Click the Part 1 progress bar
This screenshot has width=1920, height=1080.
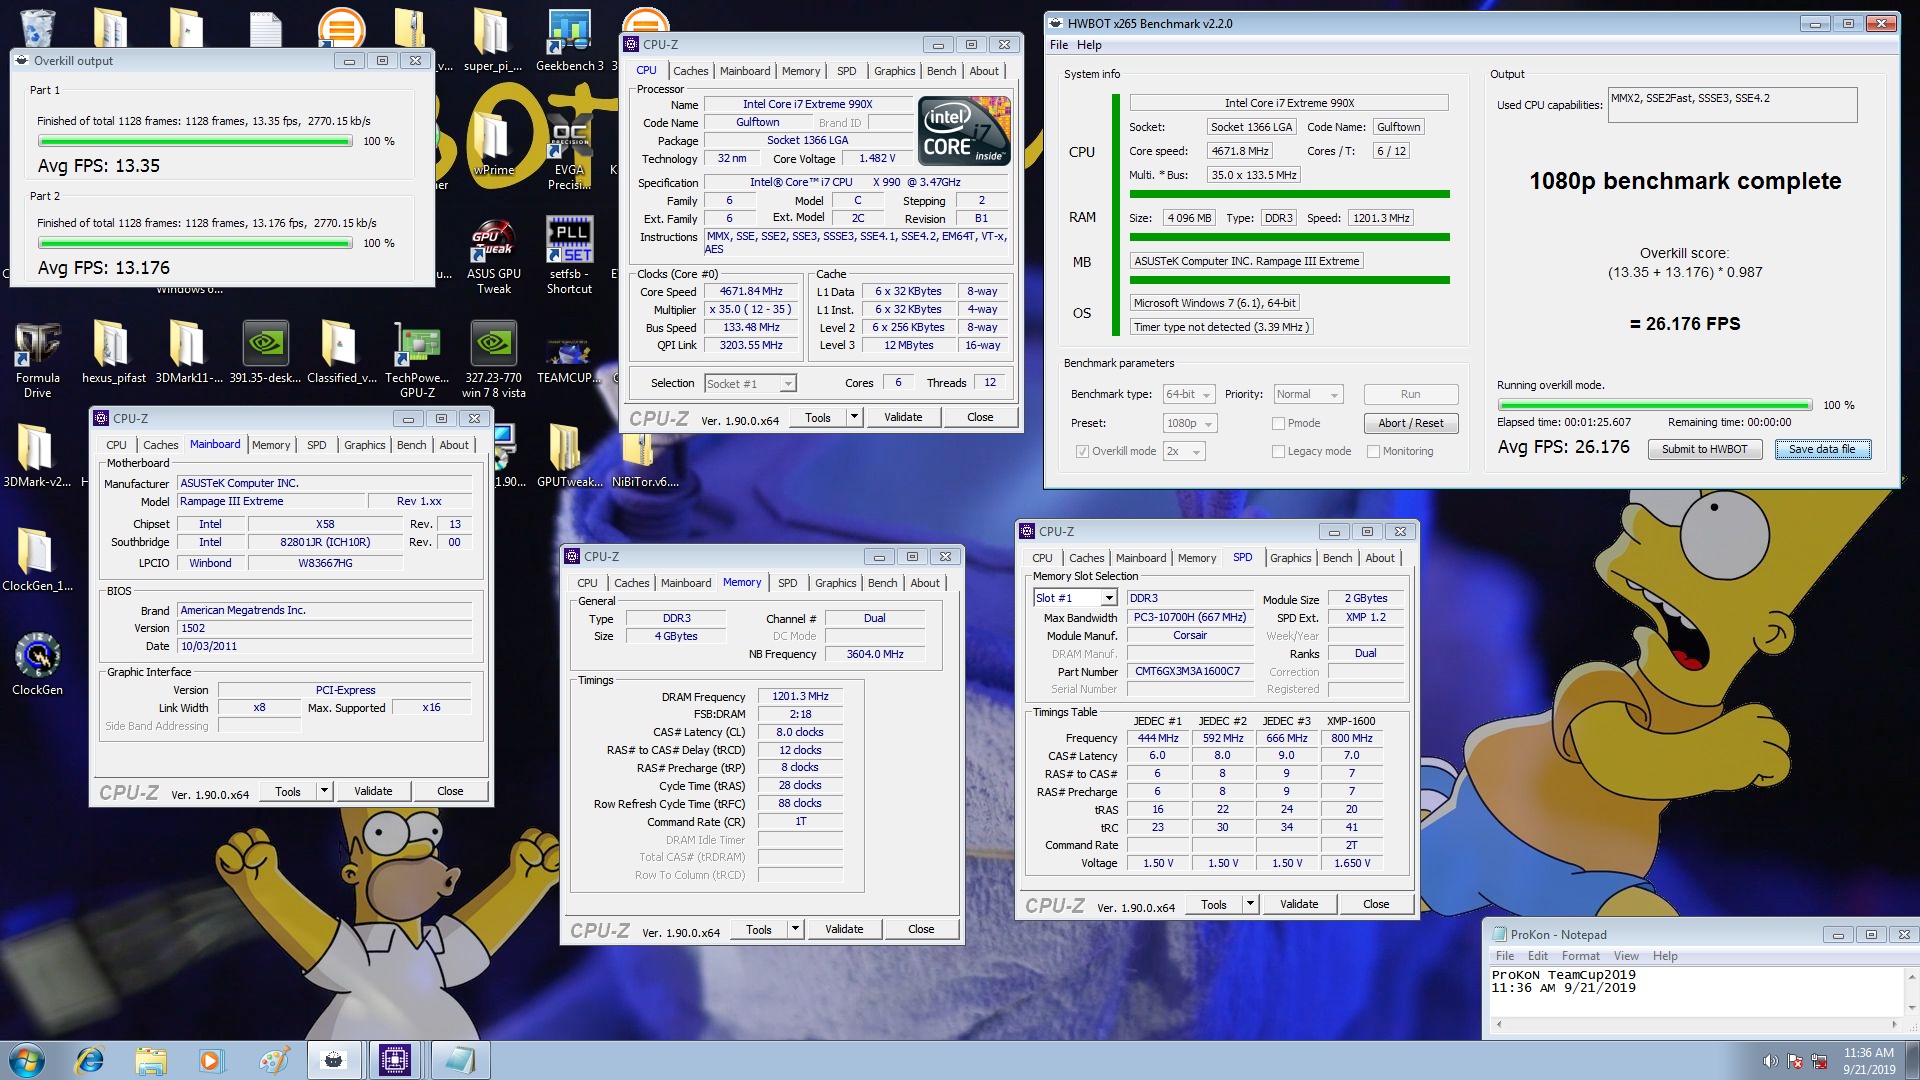click(195, 142)
